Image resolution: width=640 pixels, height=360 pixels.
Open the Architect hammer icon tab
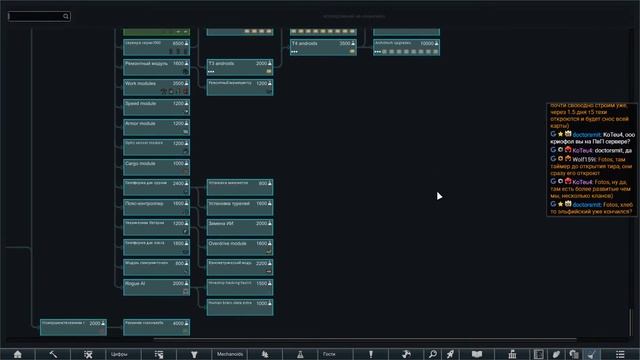53,354
